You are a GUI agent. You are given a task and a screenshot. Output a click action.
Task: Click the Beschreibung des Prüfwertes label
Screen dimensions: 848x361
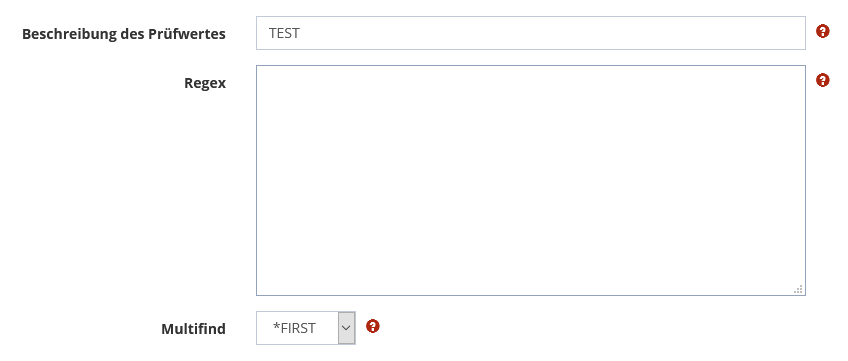coord(124,34)
